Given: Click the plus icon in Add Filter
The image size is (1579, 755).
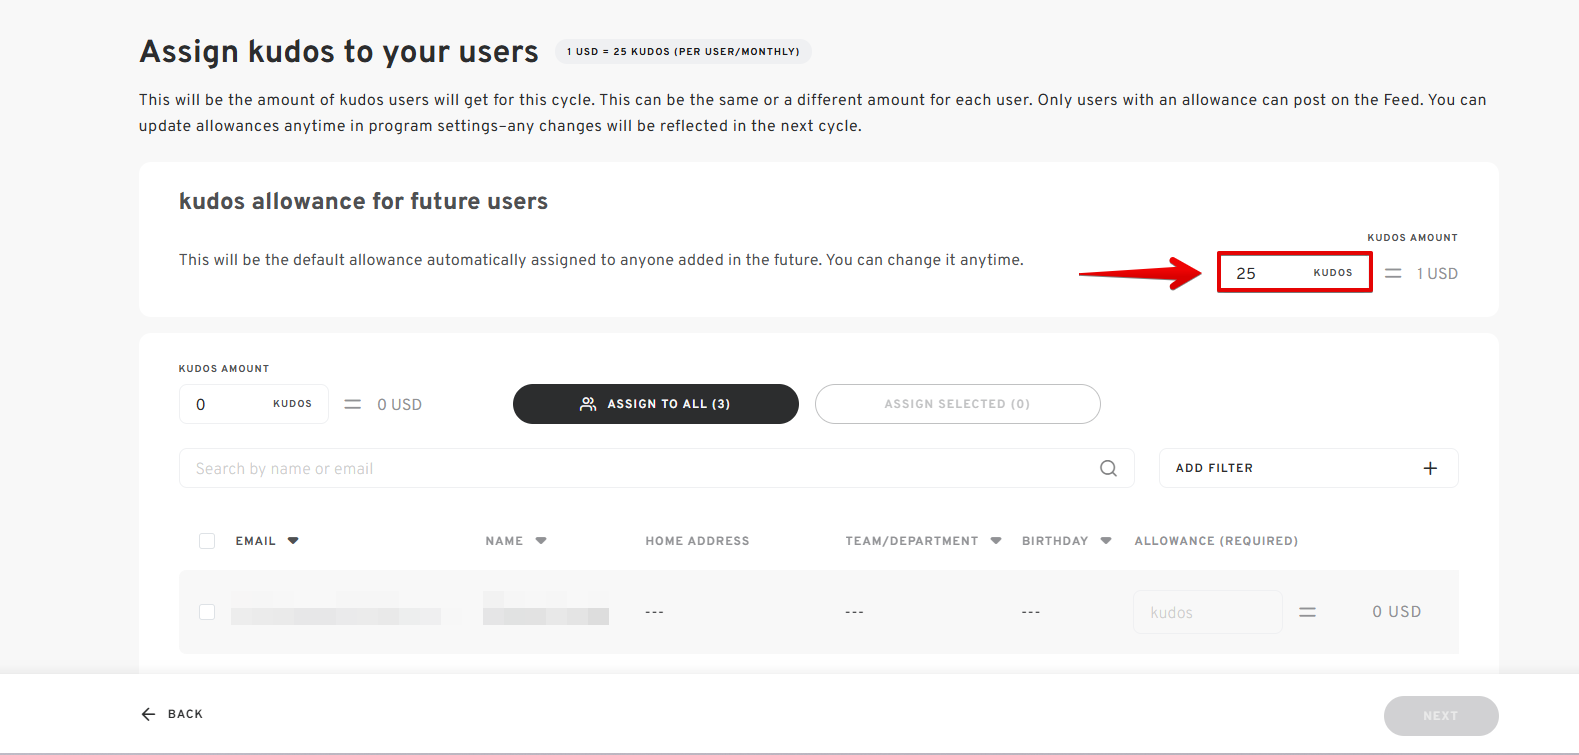Looking at the screenshot, I should tap(1430, 468).
